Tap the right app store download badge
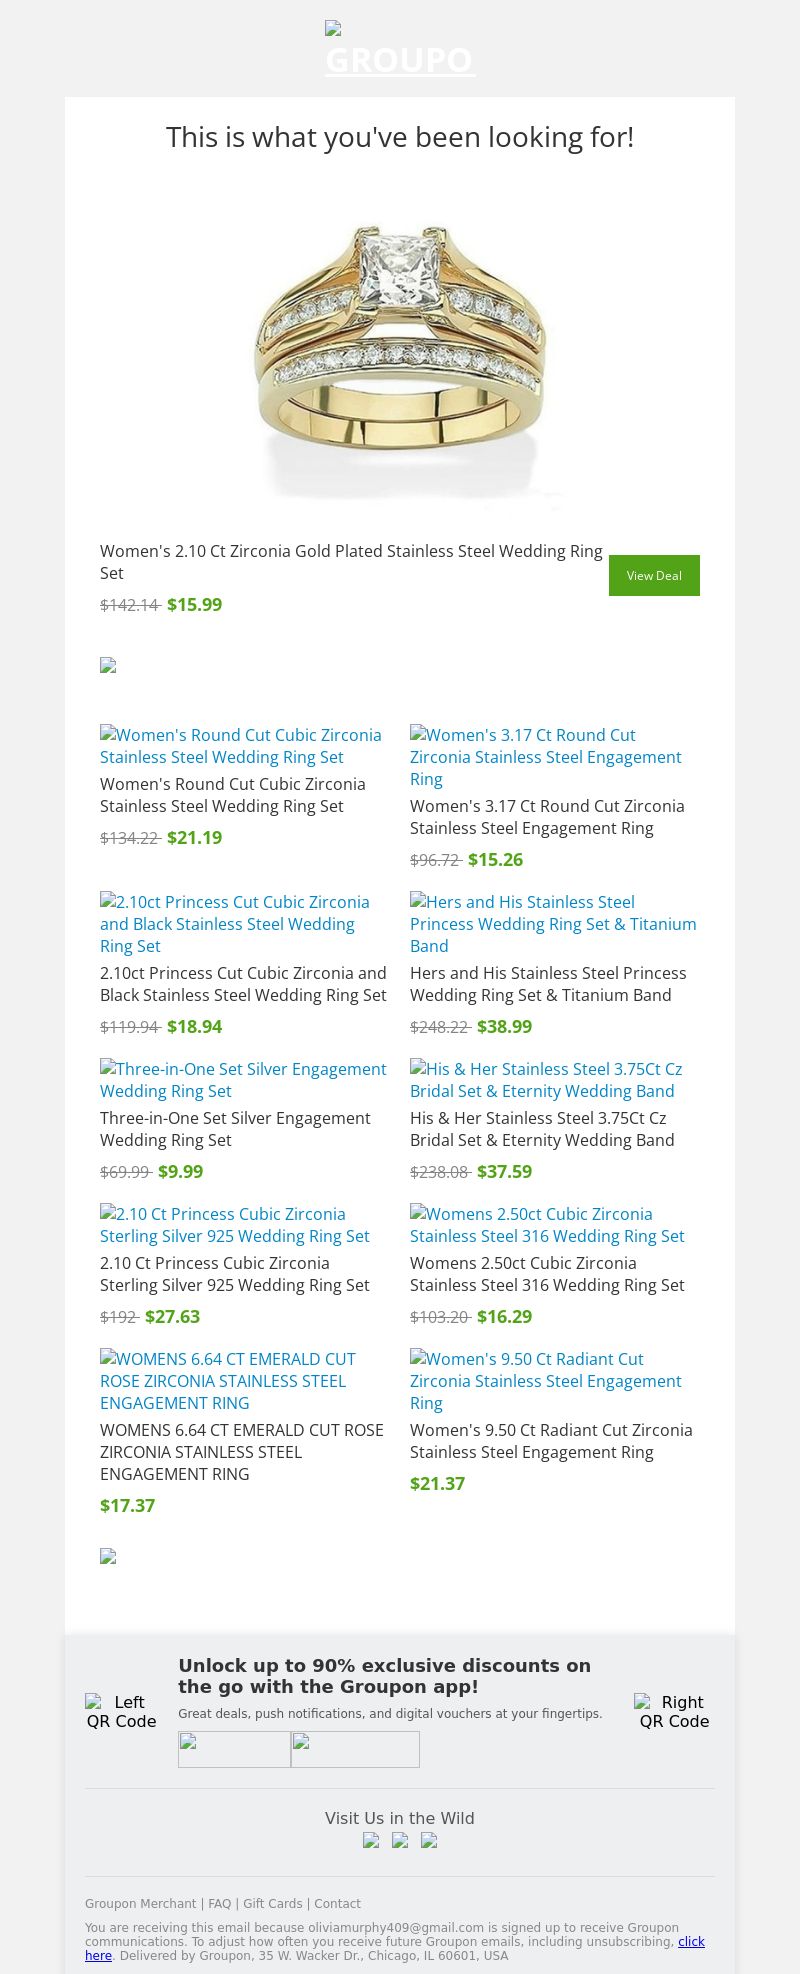This screenshot has width=800, height=1974. point(355,1749)
